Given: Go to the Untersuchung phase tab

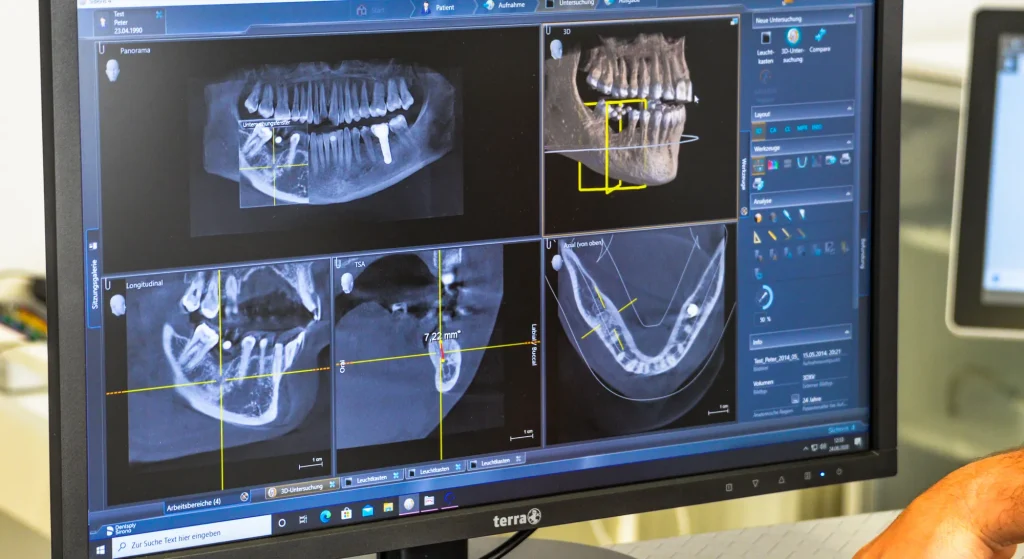Looking at the screenshot, I should (x=569, y=3).
